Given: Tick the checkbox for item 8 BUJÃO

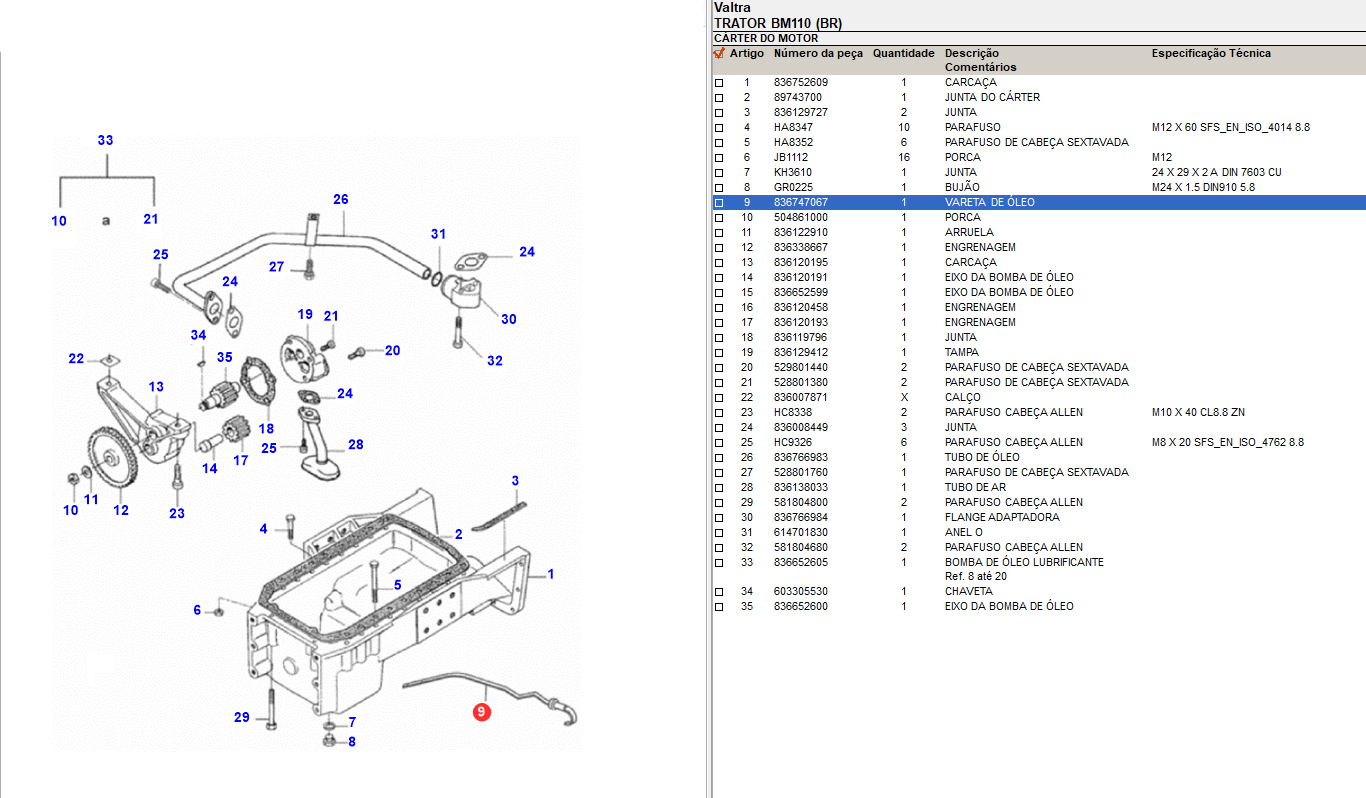Looking at the screenshot, I should tap(718, 188).
